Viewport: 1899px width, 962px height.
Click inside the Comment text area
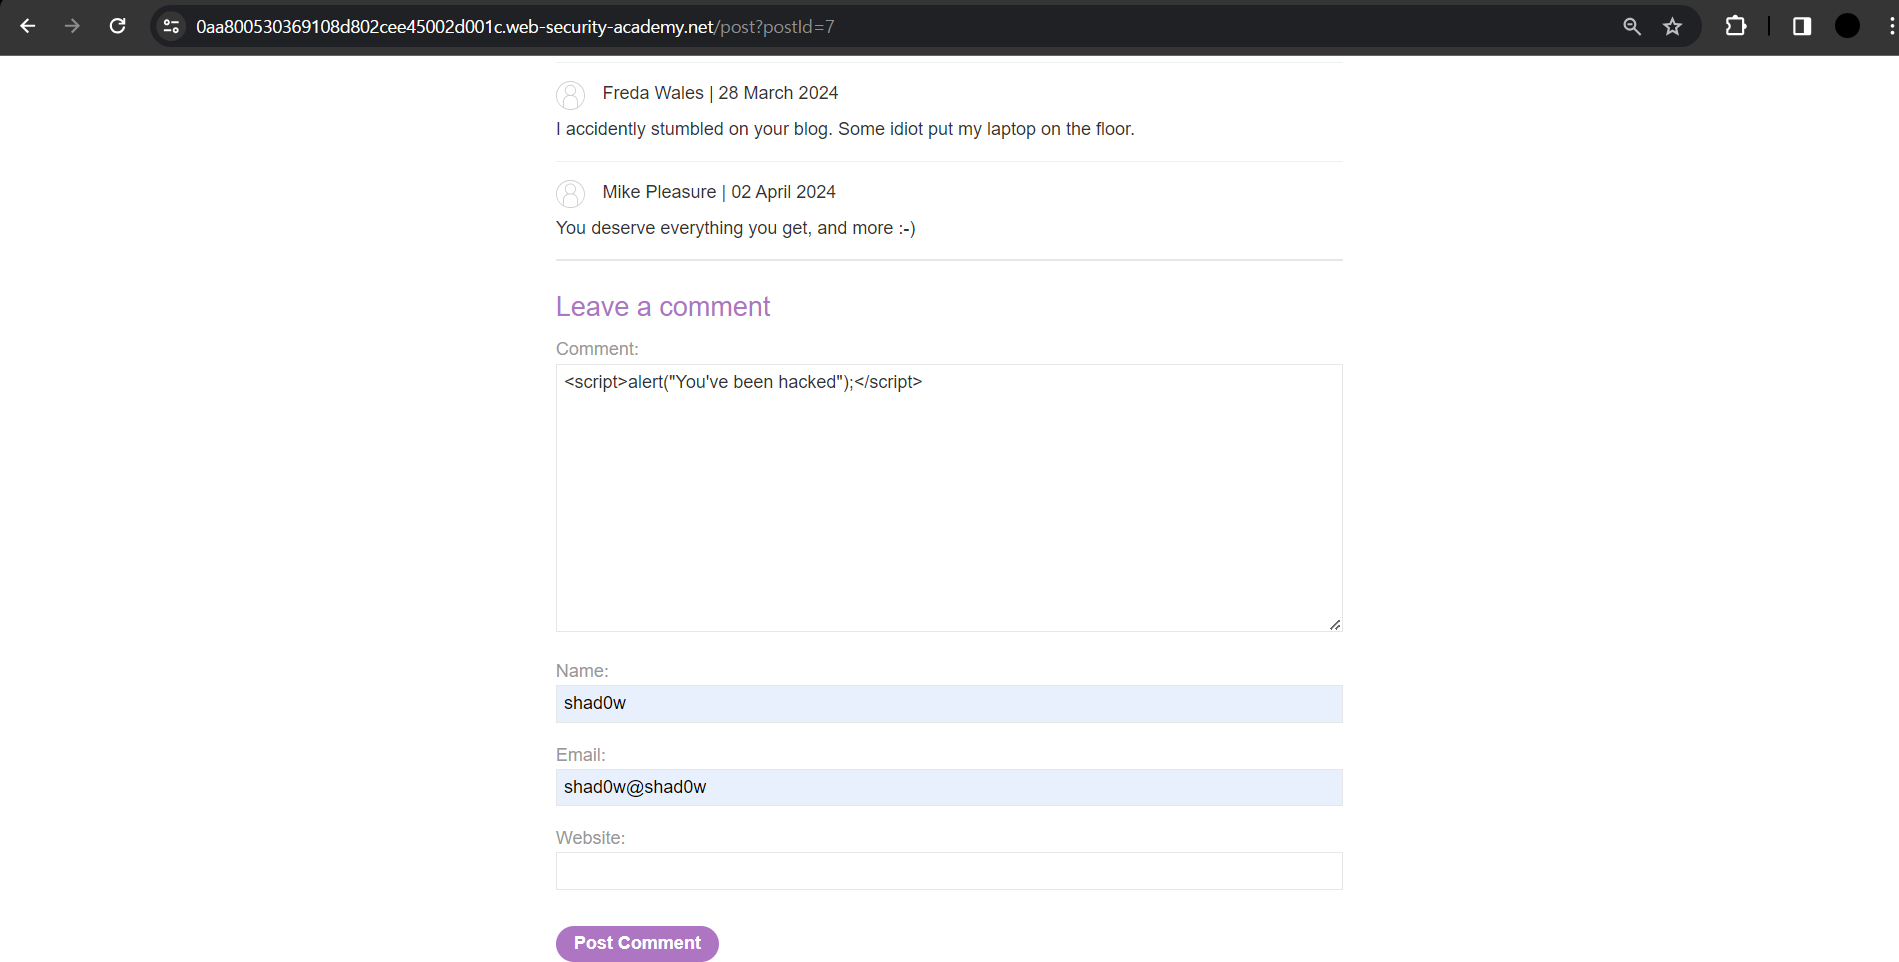pyautogui.click(x=949, y=498)
